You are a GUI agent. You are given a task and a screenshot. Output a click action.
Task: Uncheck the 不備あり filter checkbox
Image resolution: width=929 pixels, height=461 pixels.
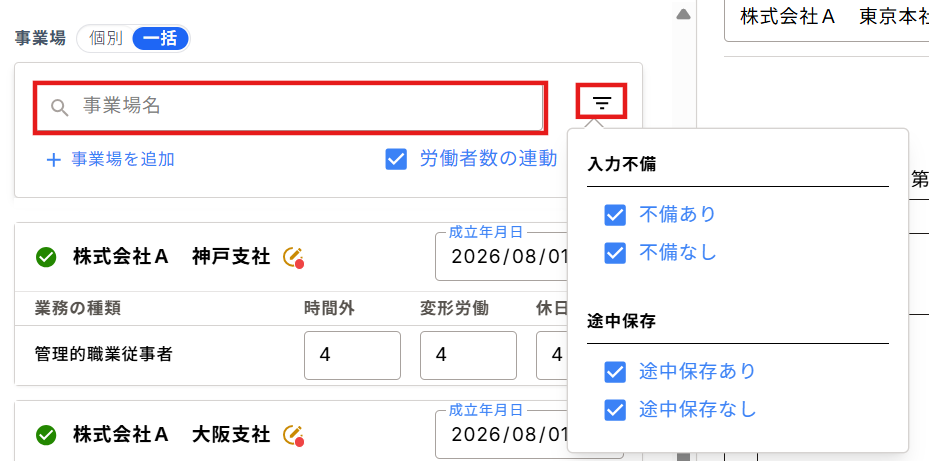point(615,215)
